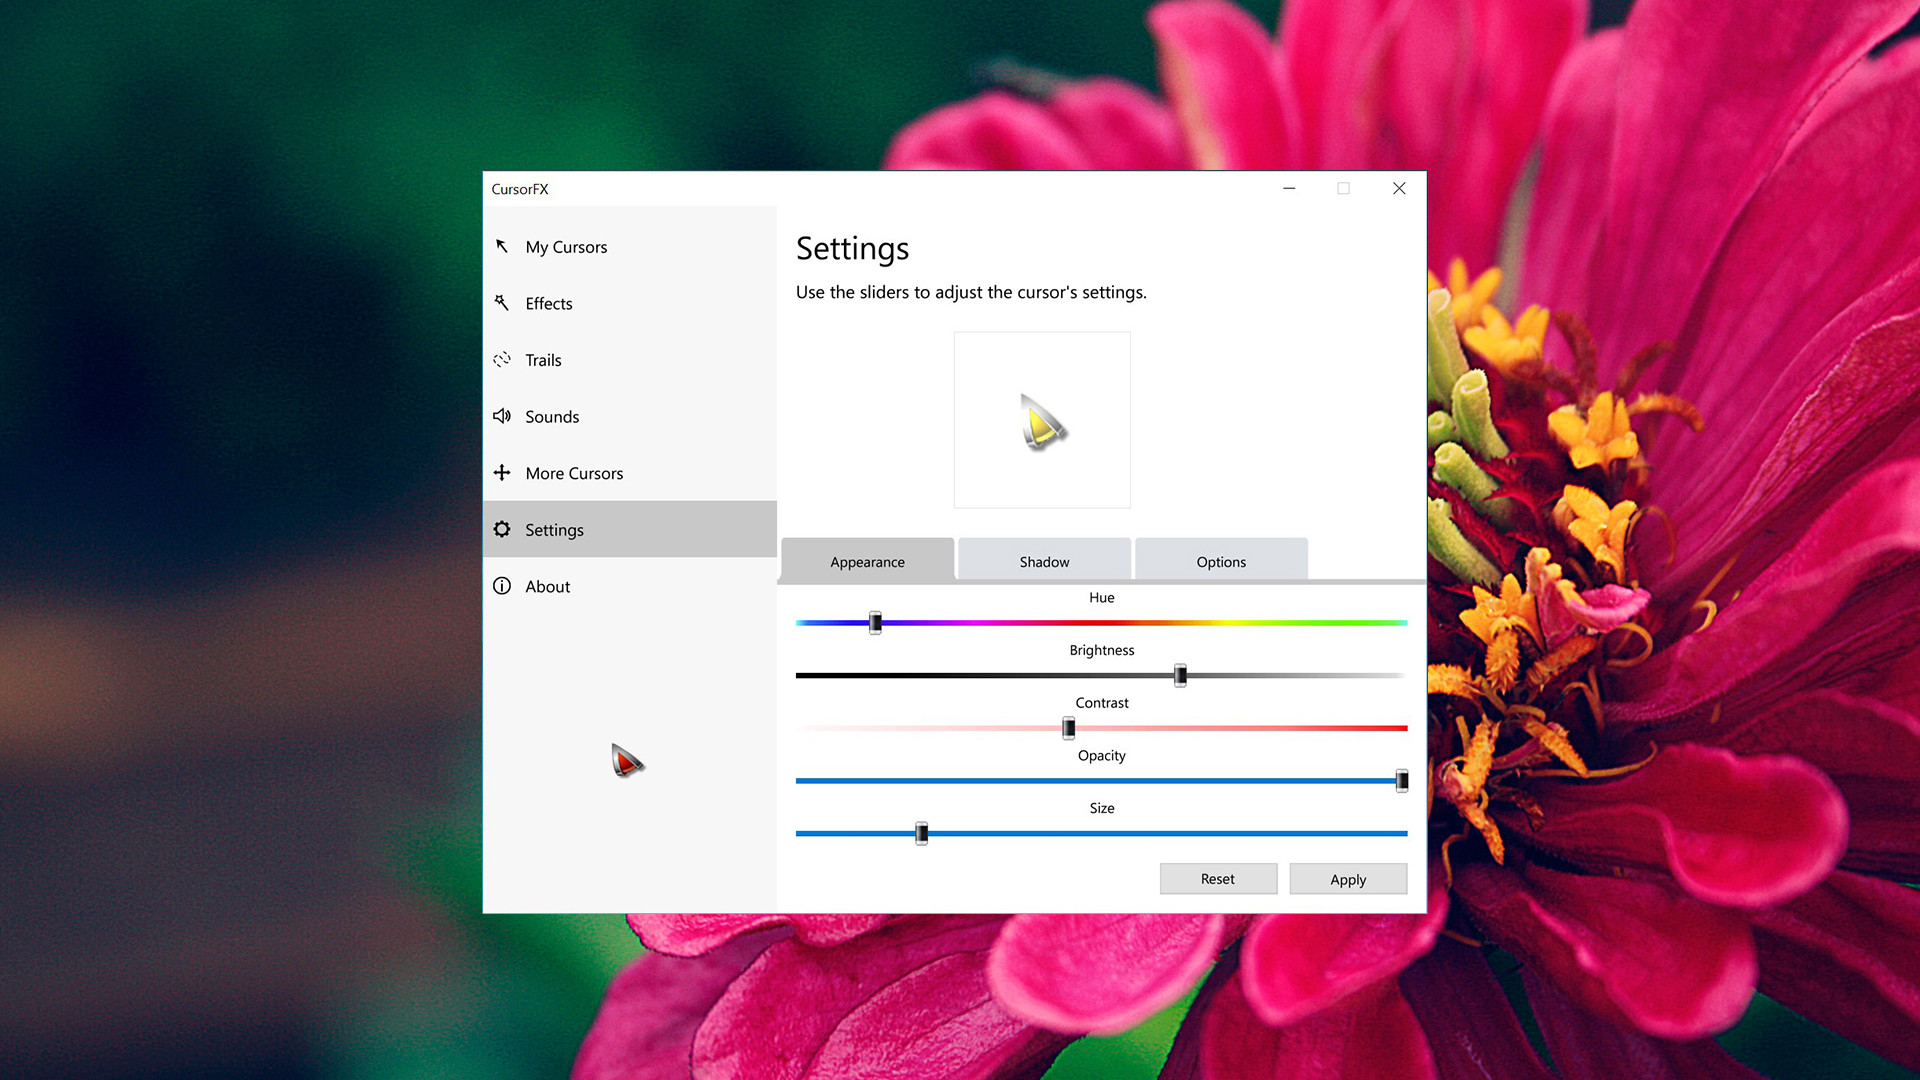Screen dimensions: 1920x1080
Task: Select the My Cursors arrow icon
Action: coord(502,247)
